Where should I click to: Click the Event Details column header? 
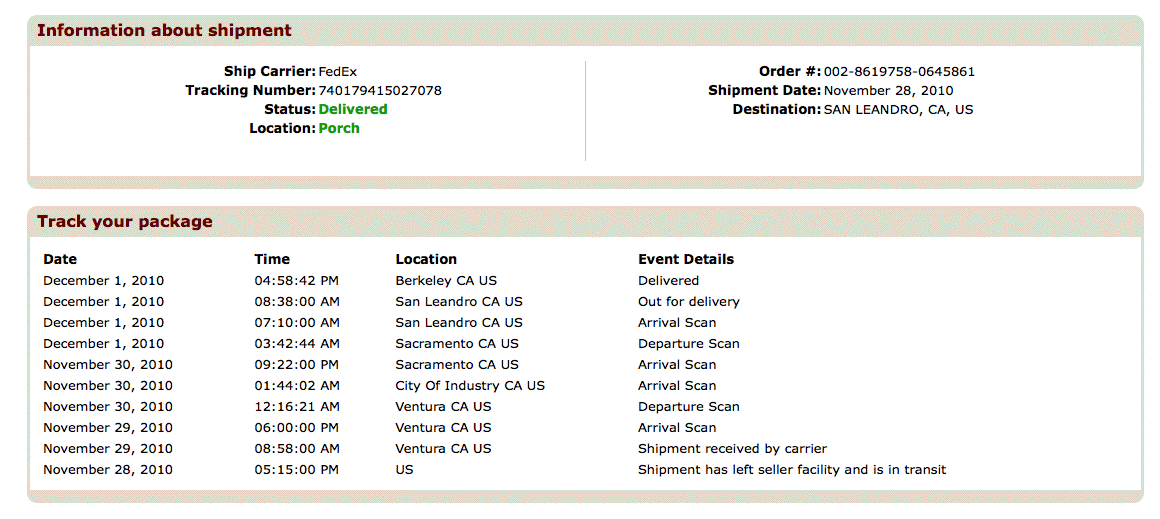(x=686, y=260)
